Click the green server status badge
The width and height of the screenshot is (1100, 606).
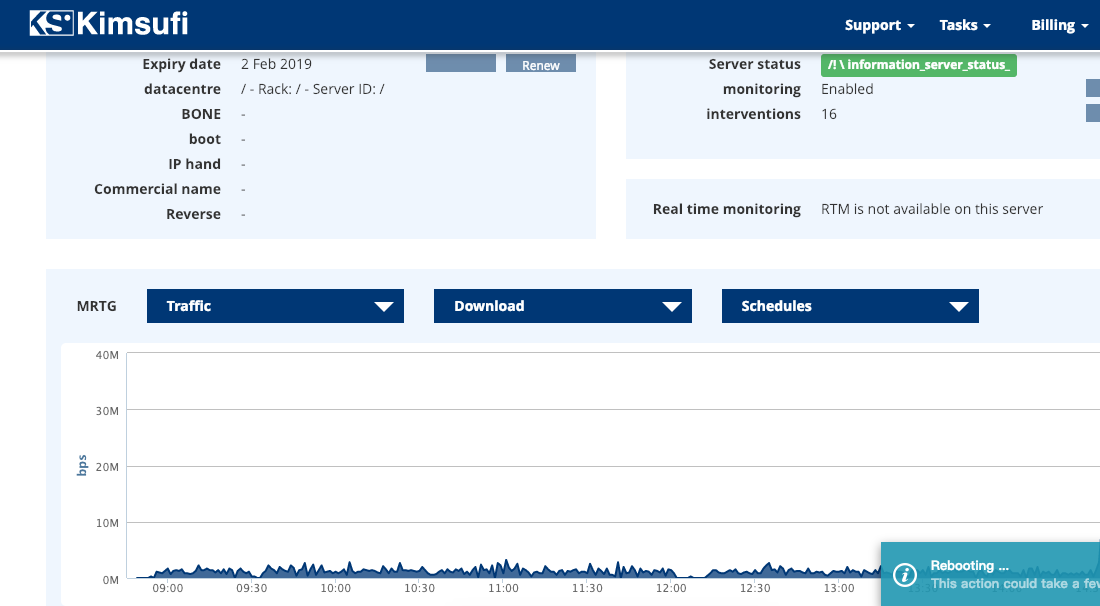(x=918, y=65)
